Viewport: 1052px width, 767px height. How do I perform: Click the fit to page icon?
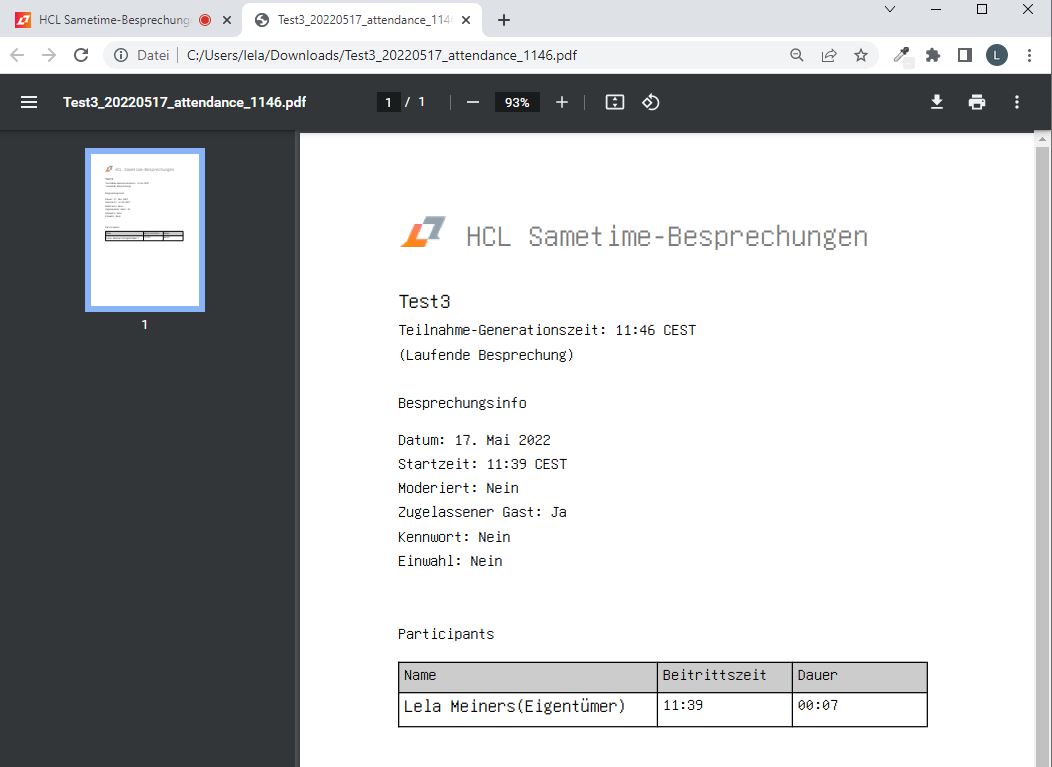(x=615, y=102)
